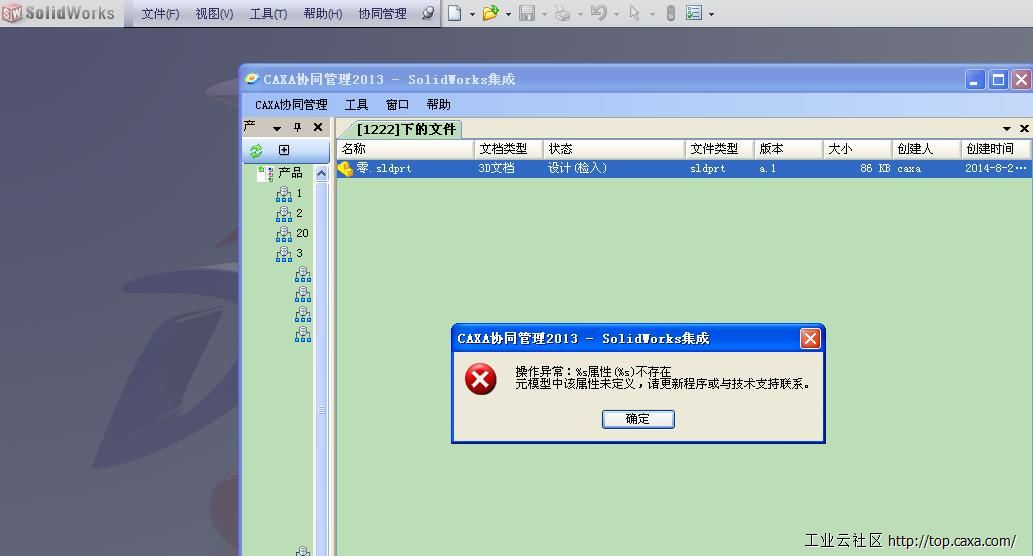This screenshot has height=556, width=1033.
Task: Click the Save floppy disk icon
Action: pyautogui.click(x=526, y=13)
